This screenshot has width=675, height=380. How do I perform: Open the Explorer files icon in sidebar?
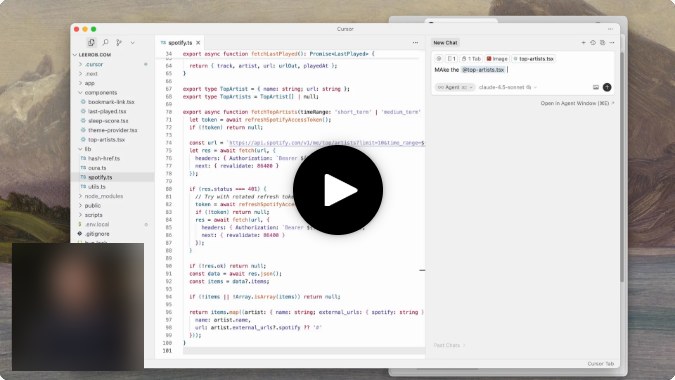[x=91, y=43]
